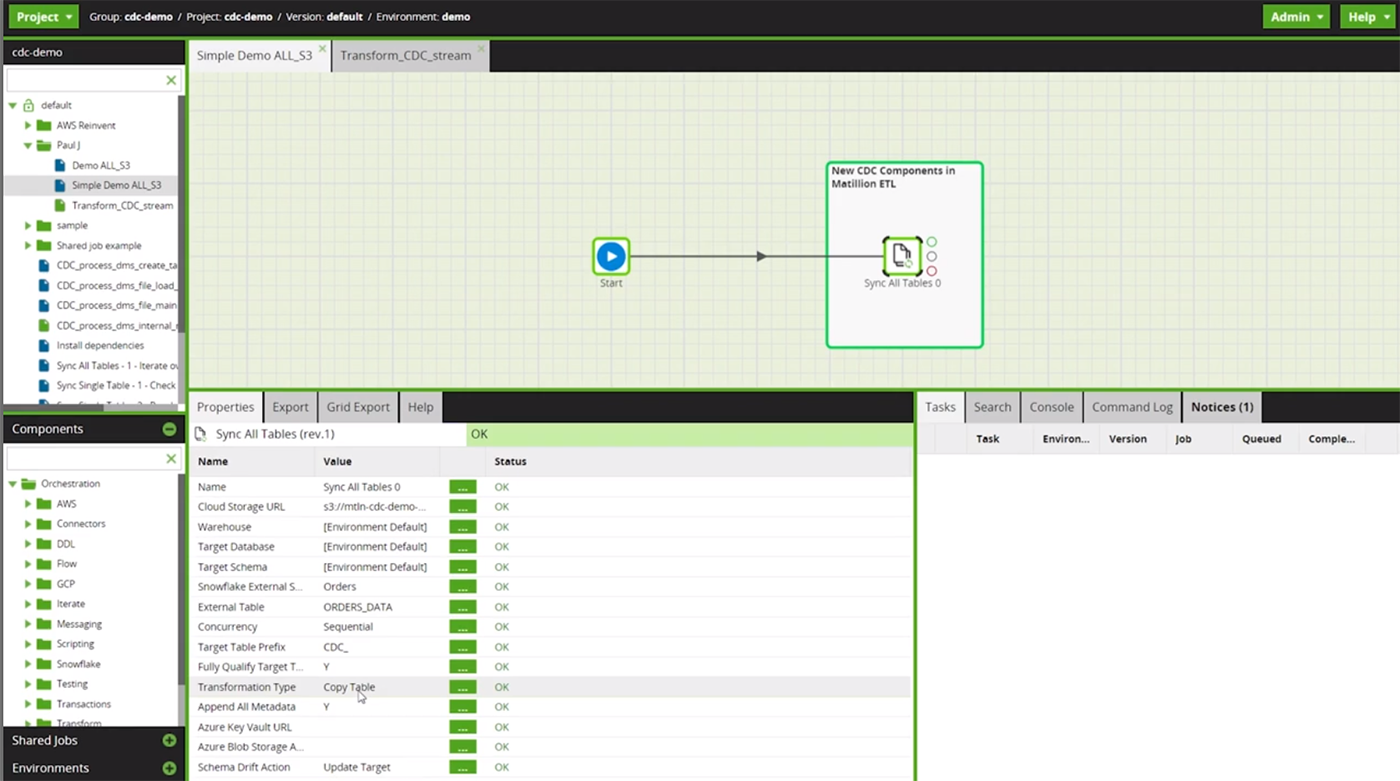Close the Transform_CDC_stream tab
Viewport: 1400px width, 781px height.
click(x=481, y=48)
